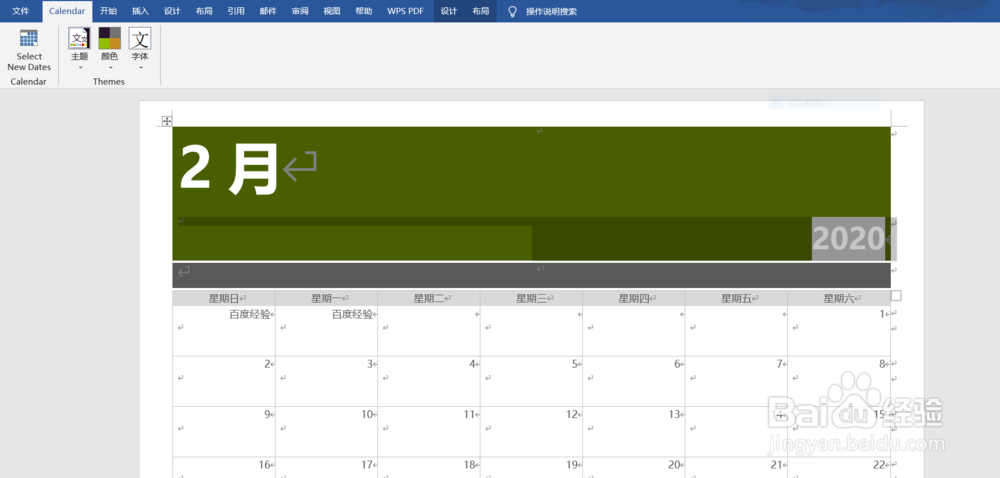Open the 视图 tab
The width and height of the screenshot is (1000, 478).
(x=332, y=11)
